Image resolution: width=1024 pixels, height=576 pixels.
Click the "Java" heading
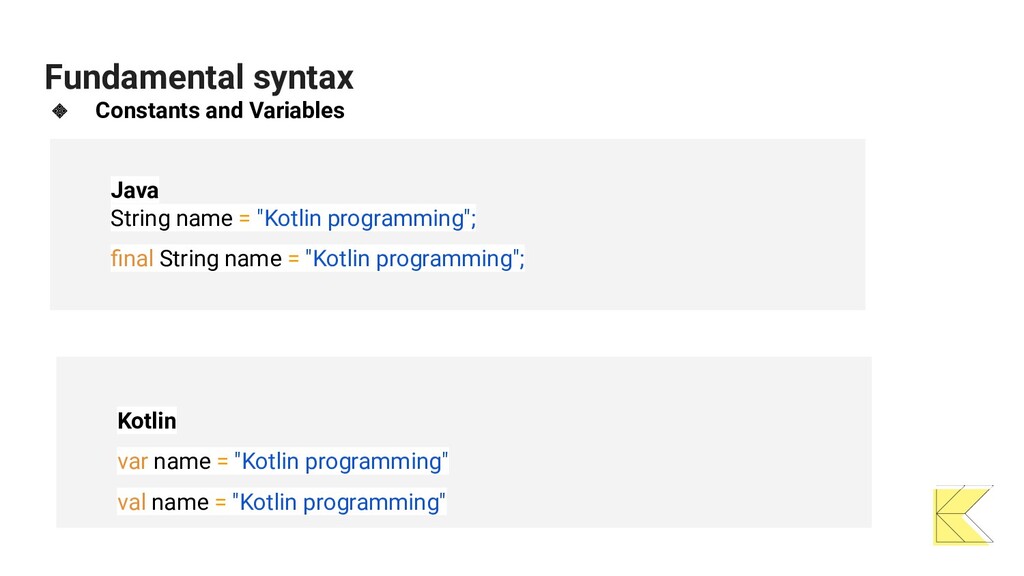135,190
